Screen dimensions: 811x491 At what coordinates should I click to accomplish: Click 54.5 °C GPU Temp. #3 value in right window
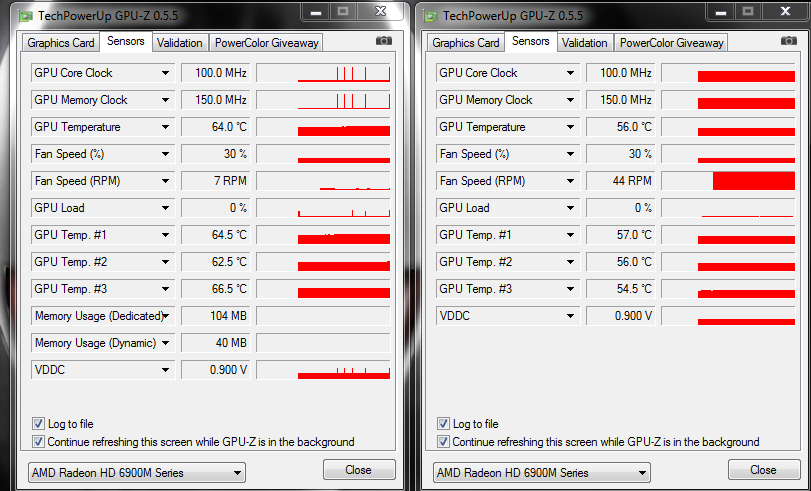pos(621,289)
